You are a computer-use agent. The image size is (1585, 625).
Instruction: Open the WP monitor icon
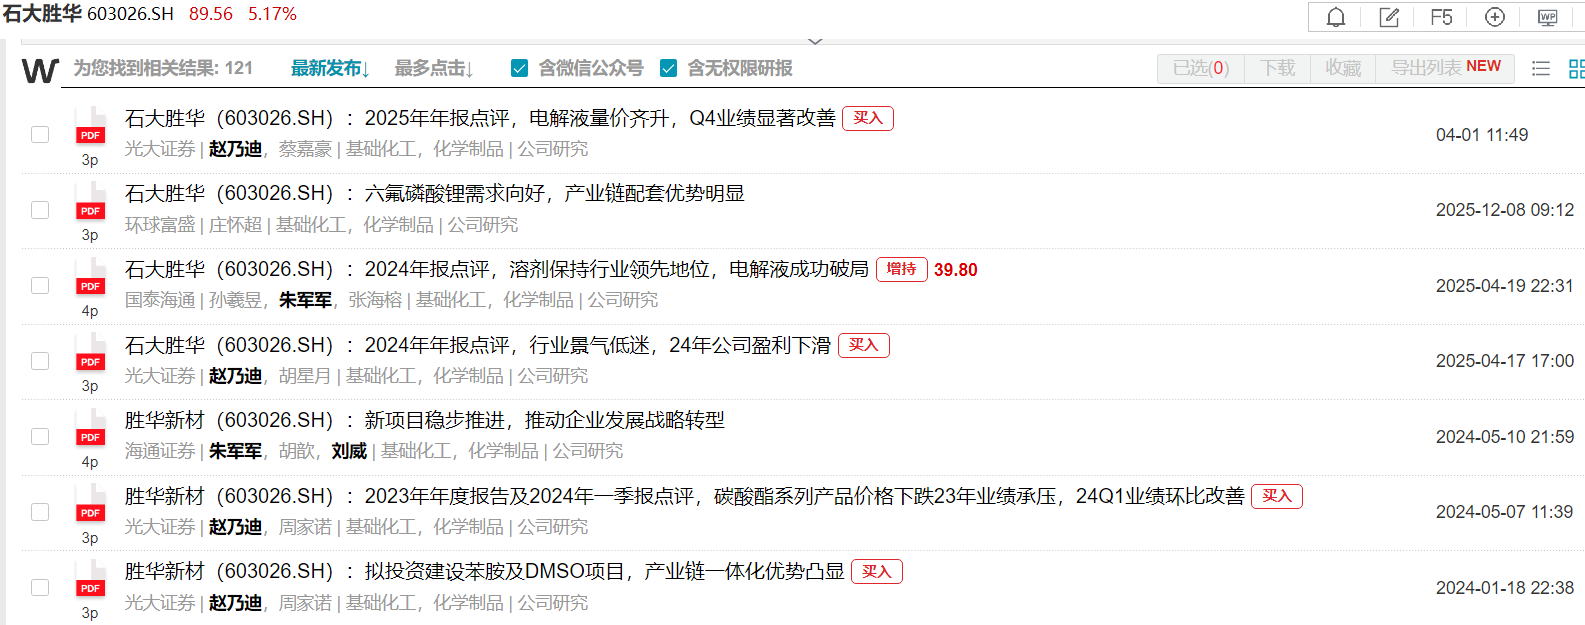[x=1548, y=17]
